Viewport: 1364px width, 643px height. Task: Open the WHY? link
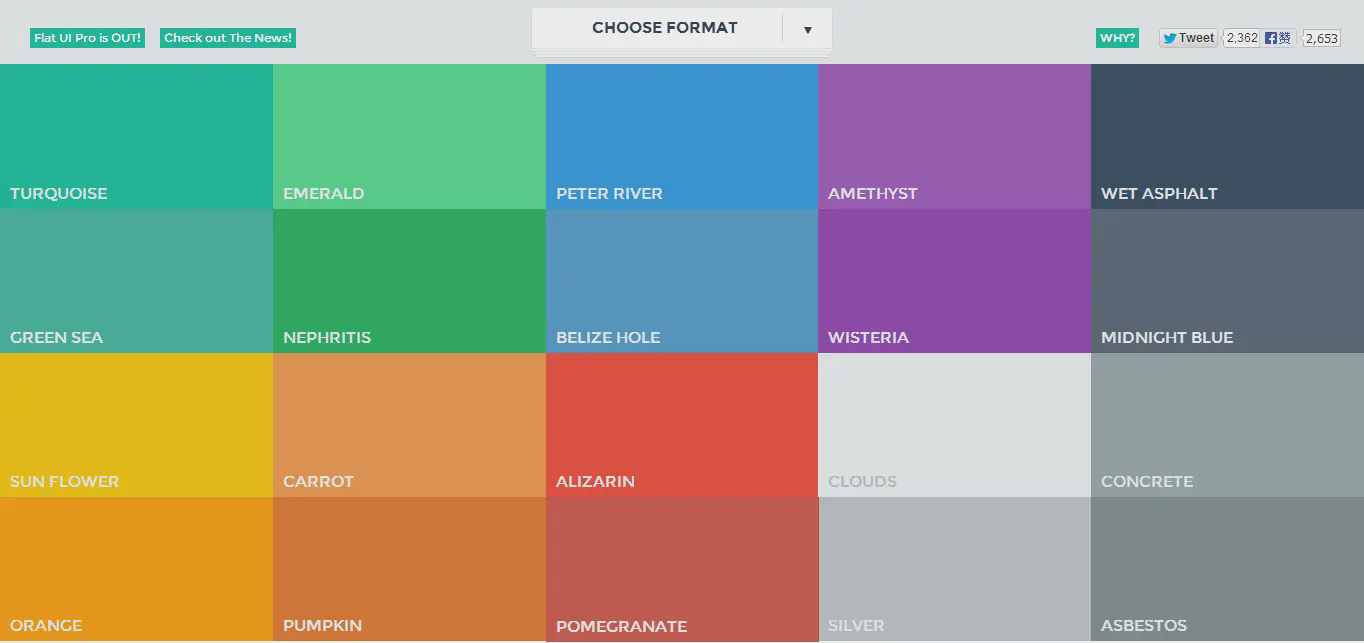(1117, 38)
